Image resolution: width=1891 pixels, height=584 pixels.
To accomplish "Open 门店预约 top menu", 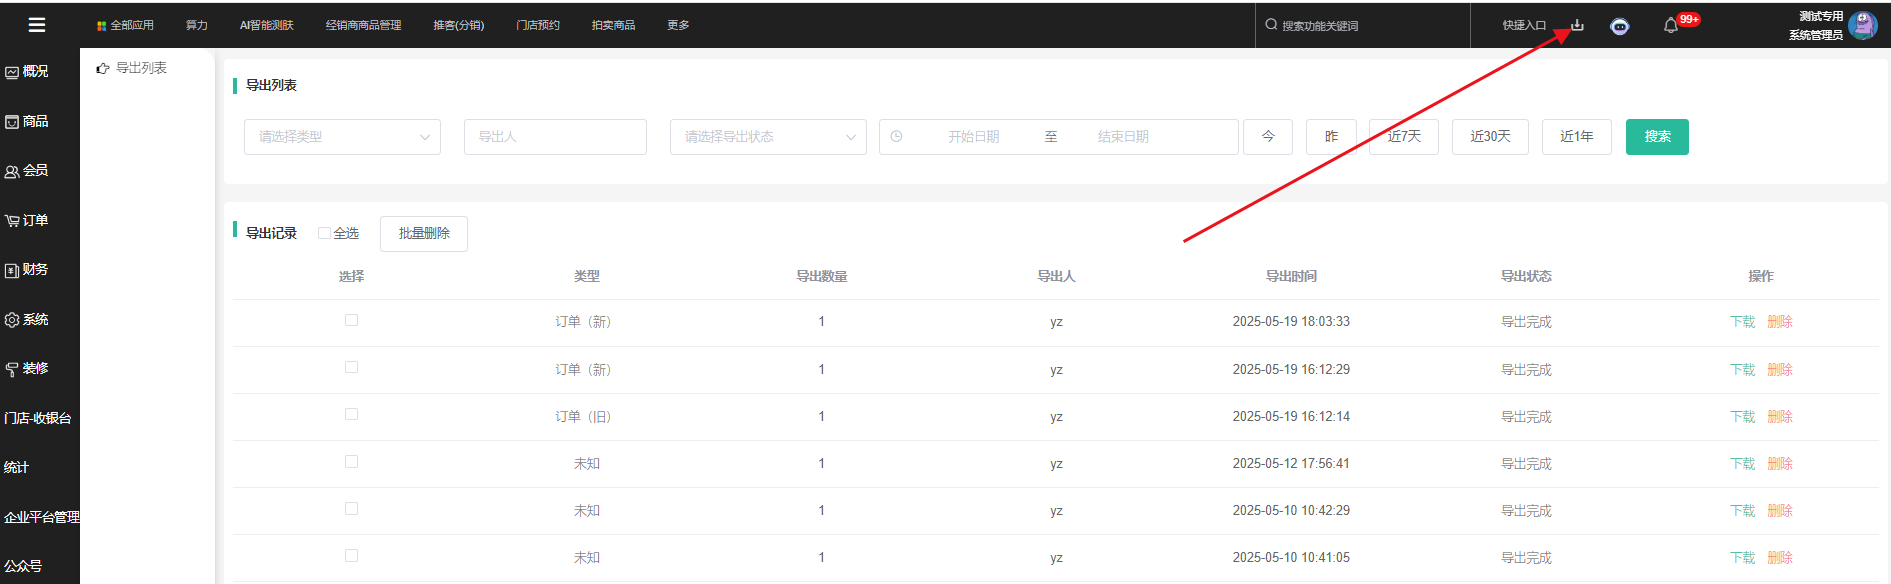I will pyautogui.click(x=538, y=26).
